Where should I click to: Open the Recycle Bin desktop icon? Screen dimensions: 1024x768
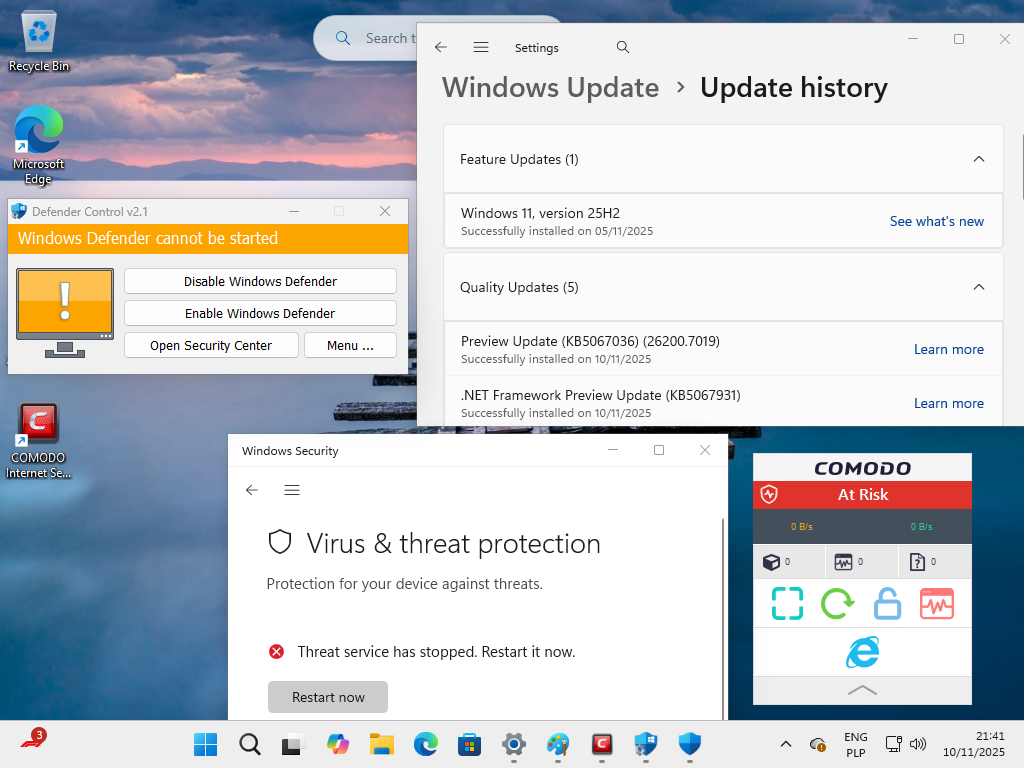pos(39,42)
